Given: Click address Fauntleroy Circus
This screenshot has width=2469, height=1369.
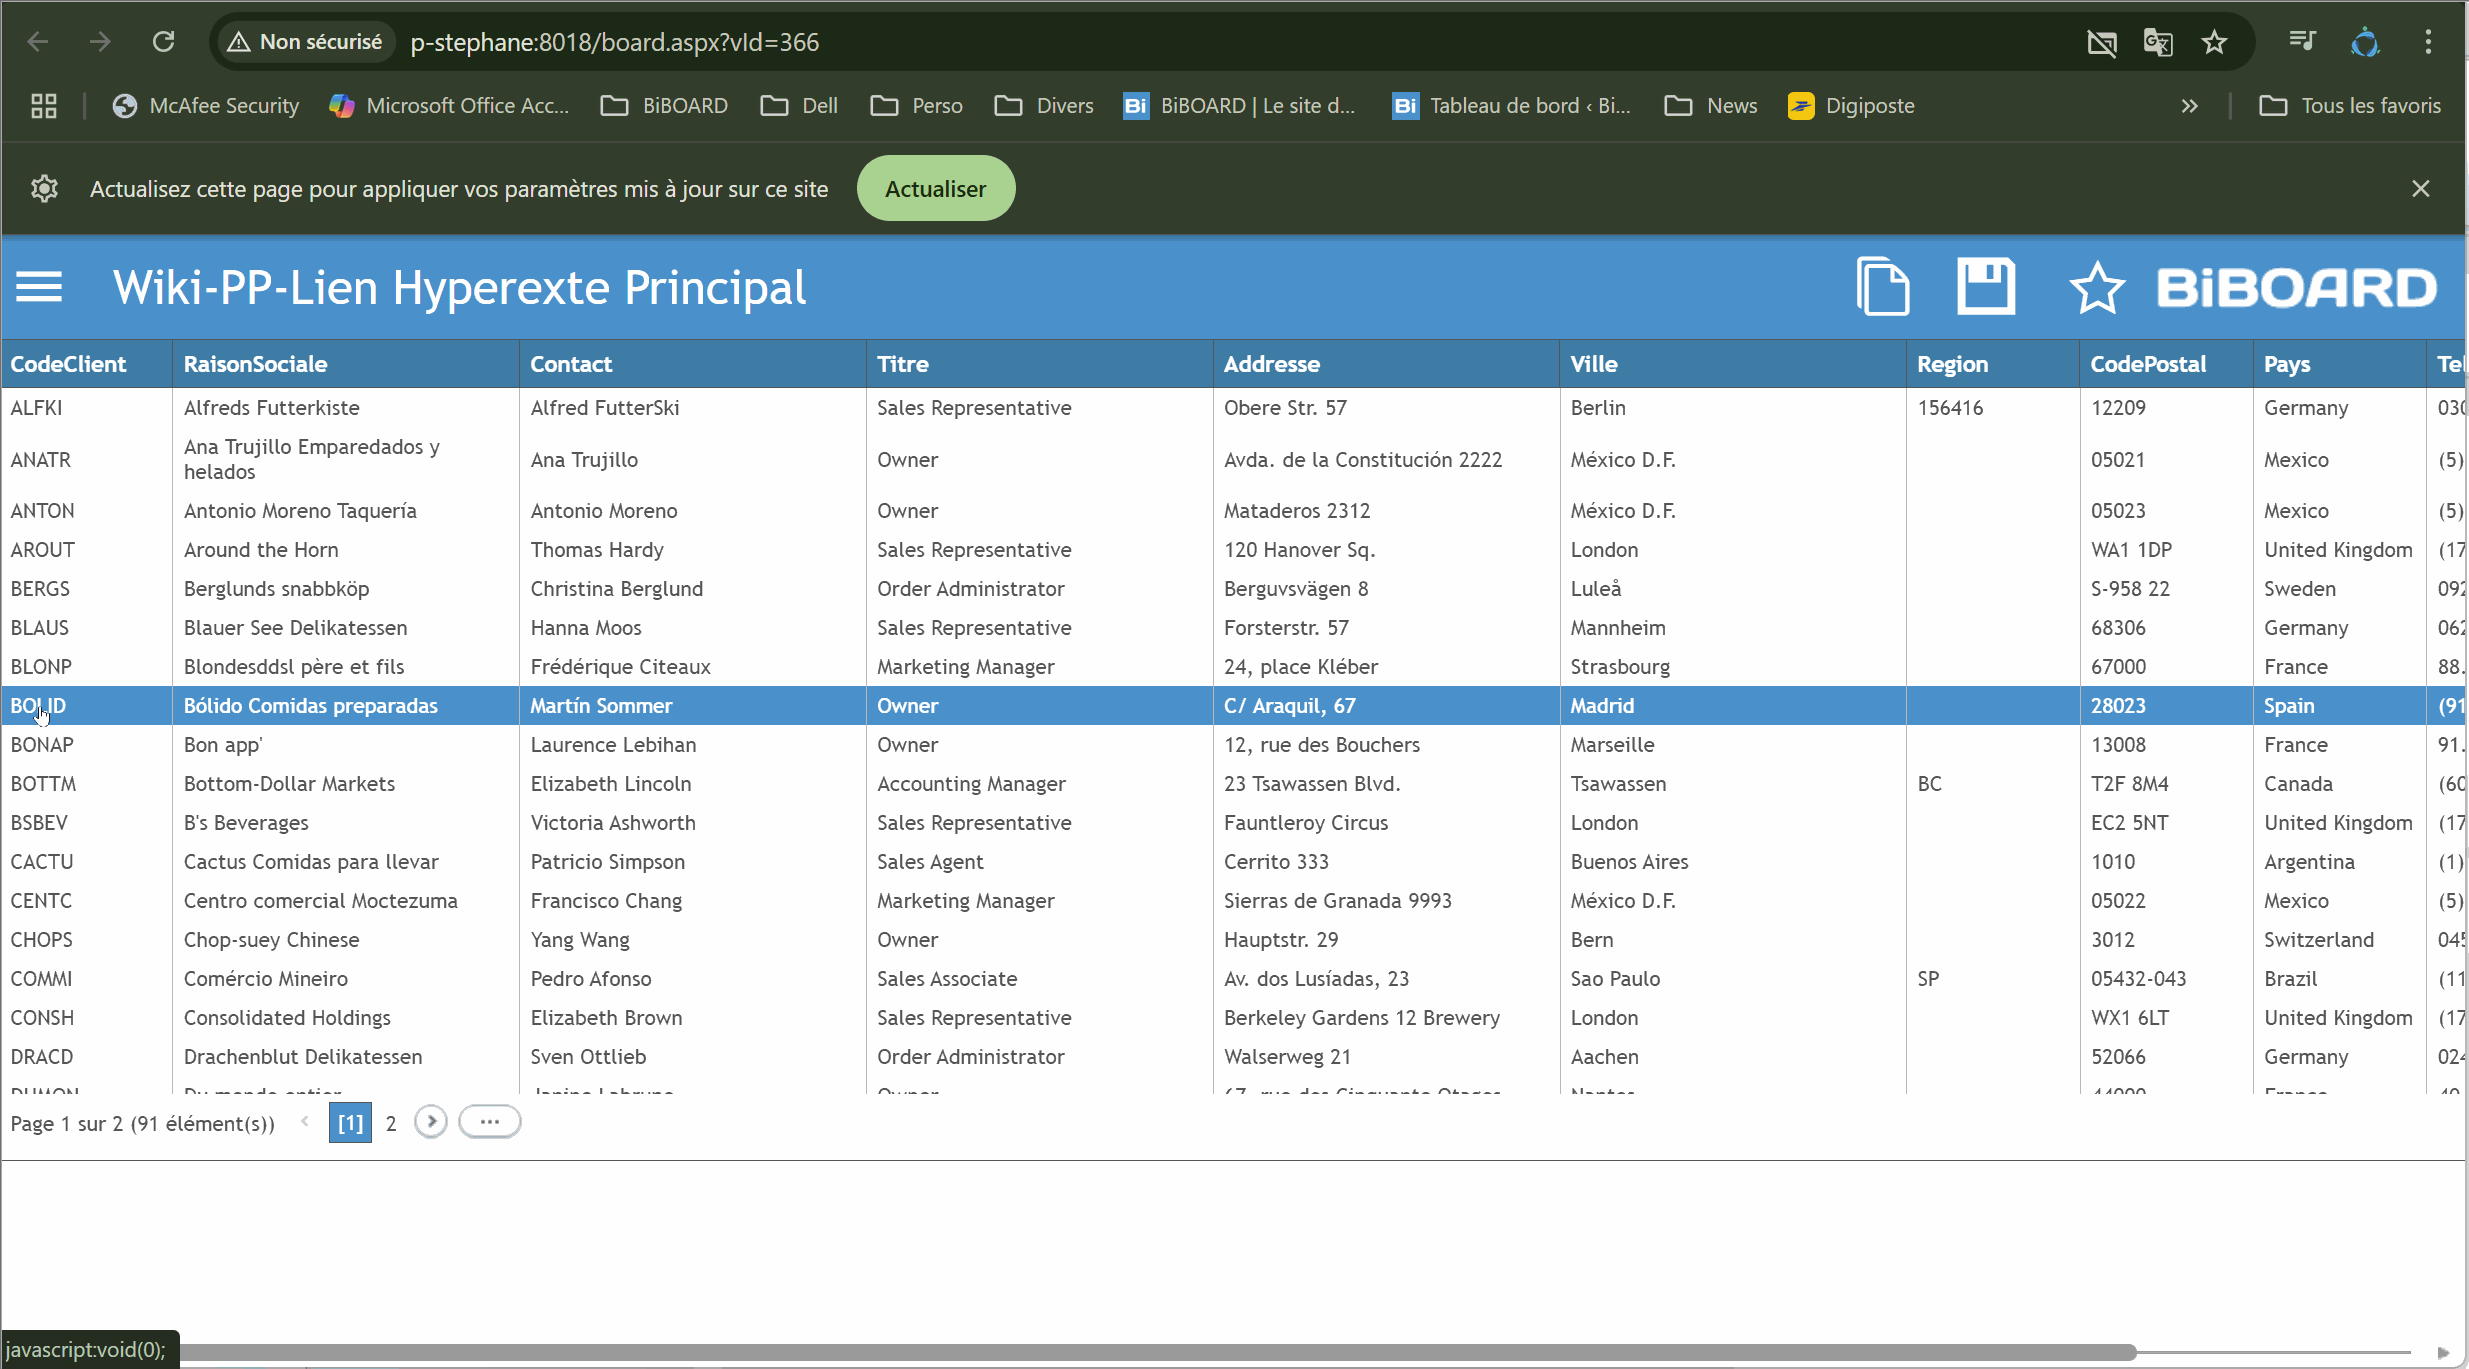Looking at the screenshot, I should [1306, 823].
